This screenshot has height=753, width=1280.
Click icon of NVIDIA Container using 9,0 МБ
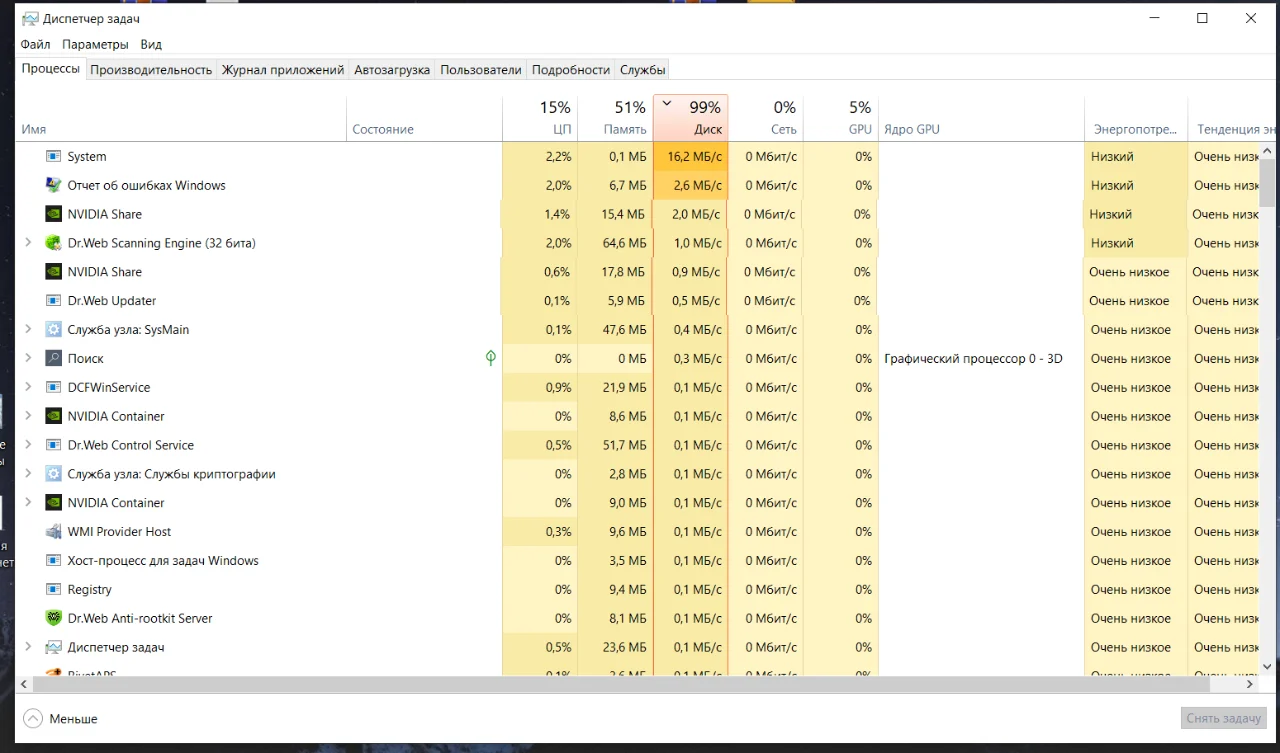54,503
